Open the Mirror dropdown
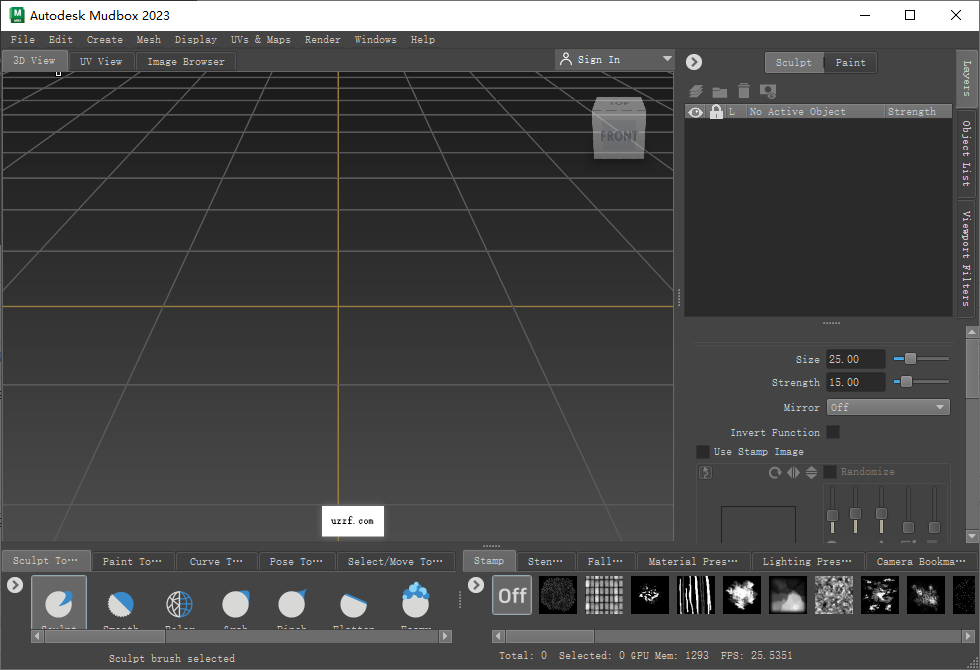980x670 pixels. 888,407
